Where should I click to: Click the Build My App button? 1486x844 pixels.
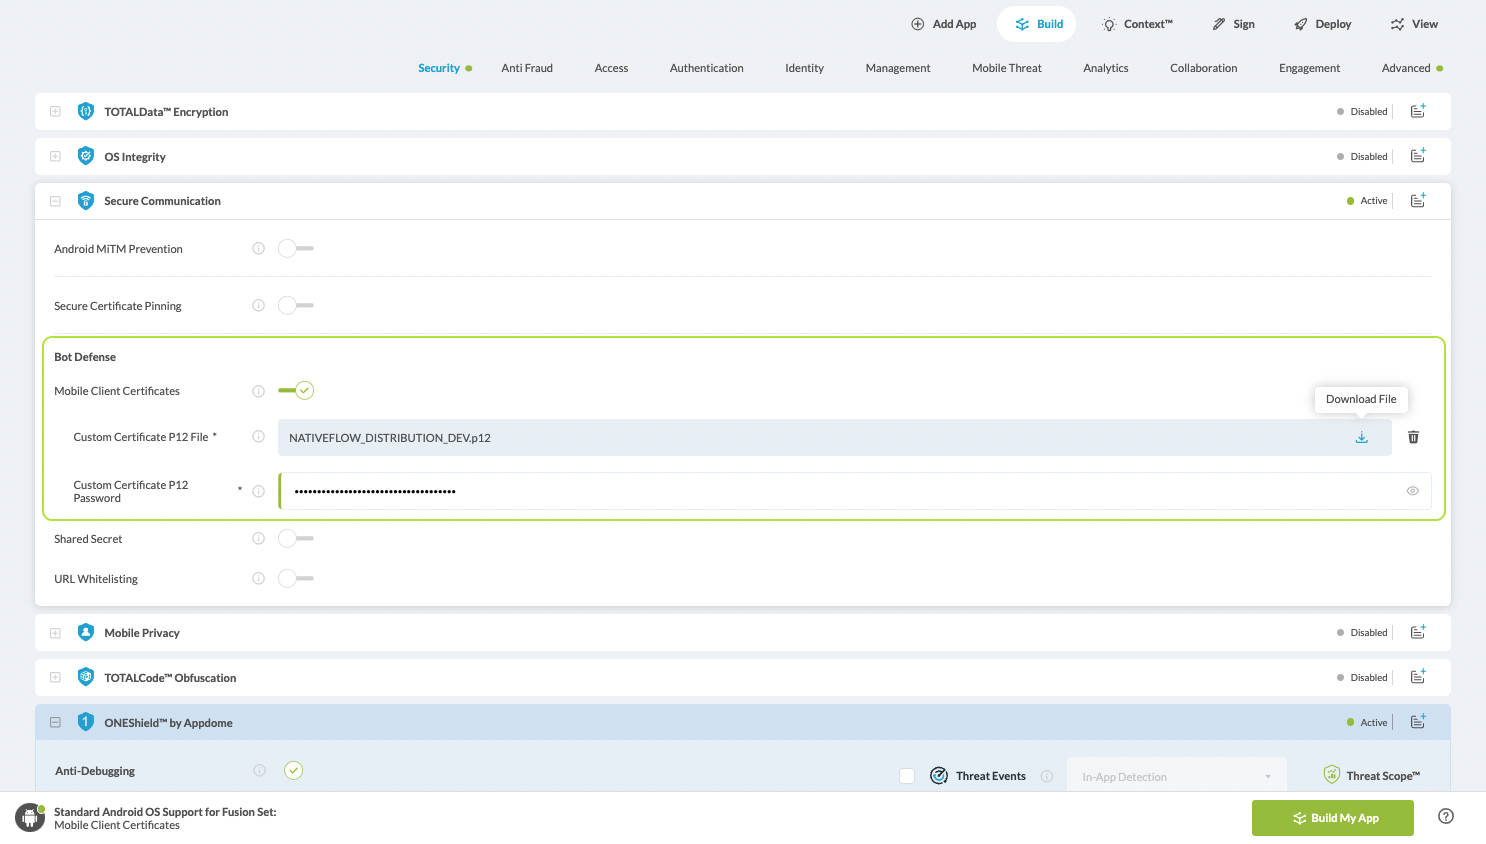[x=1333, y=817]
